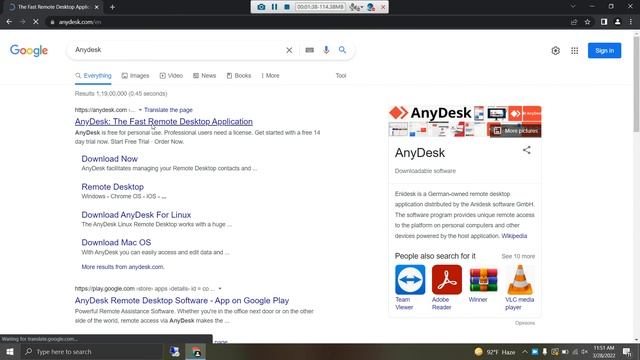The height and width of the screenshot is (360, 640).
Task: Open VLC media player related search
Action: 520,288
